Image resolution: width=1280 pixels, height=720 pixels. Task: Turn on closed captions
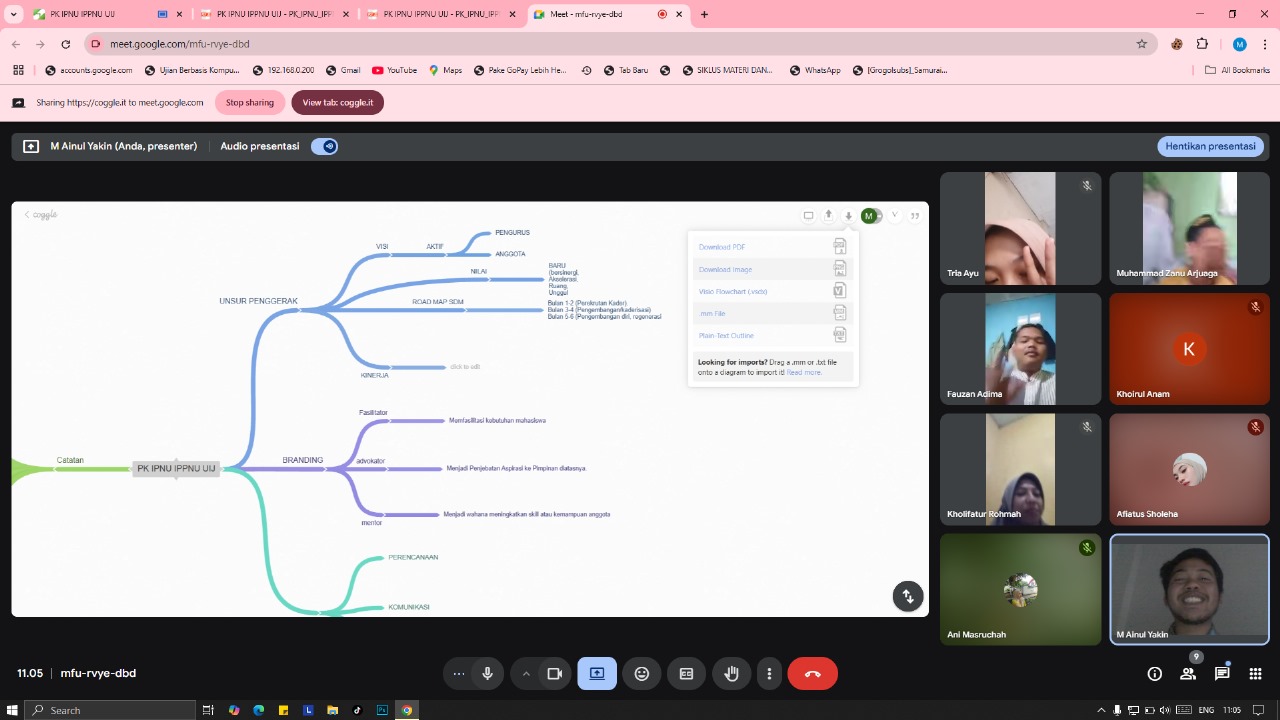point(686,674)
